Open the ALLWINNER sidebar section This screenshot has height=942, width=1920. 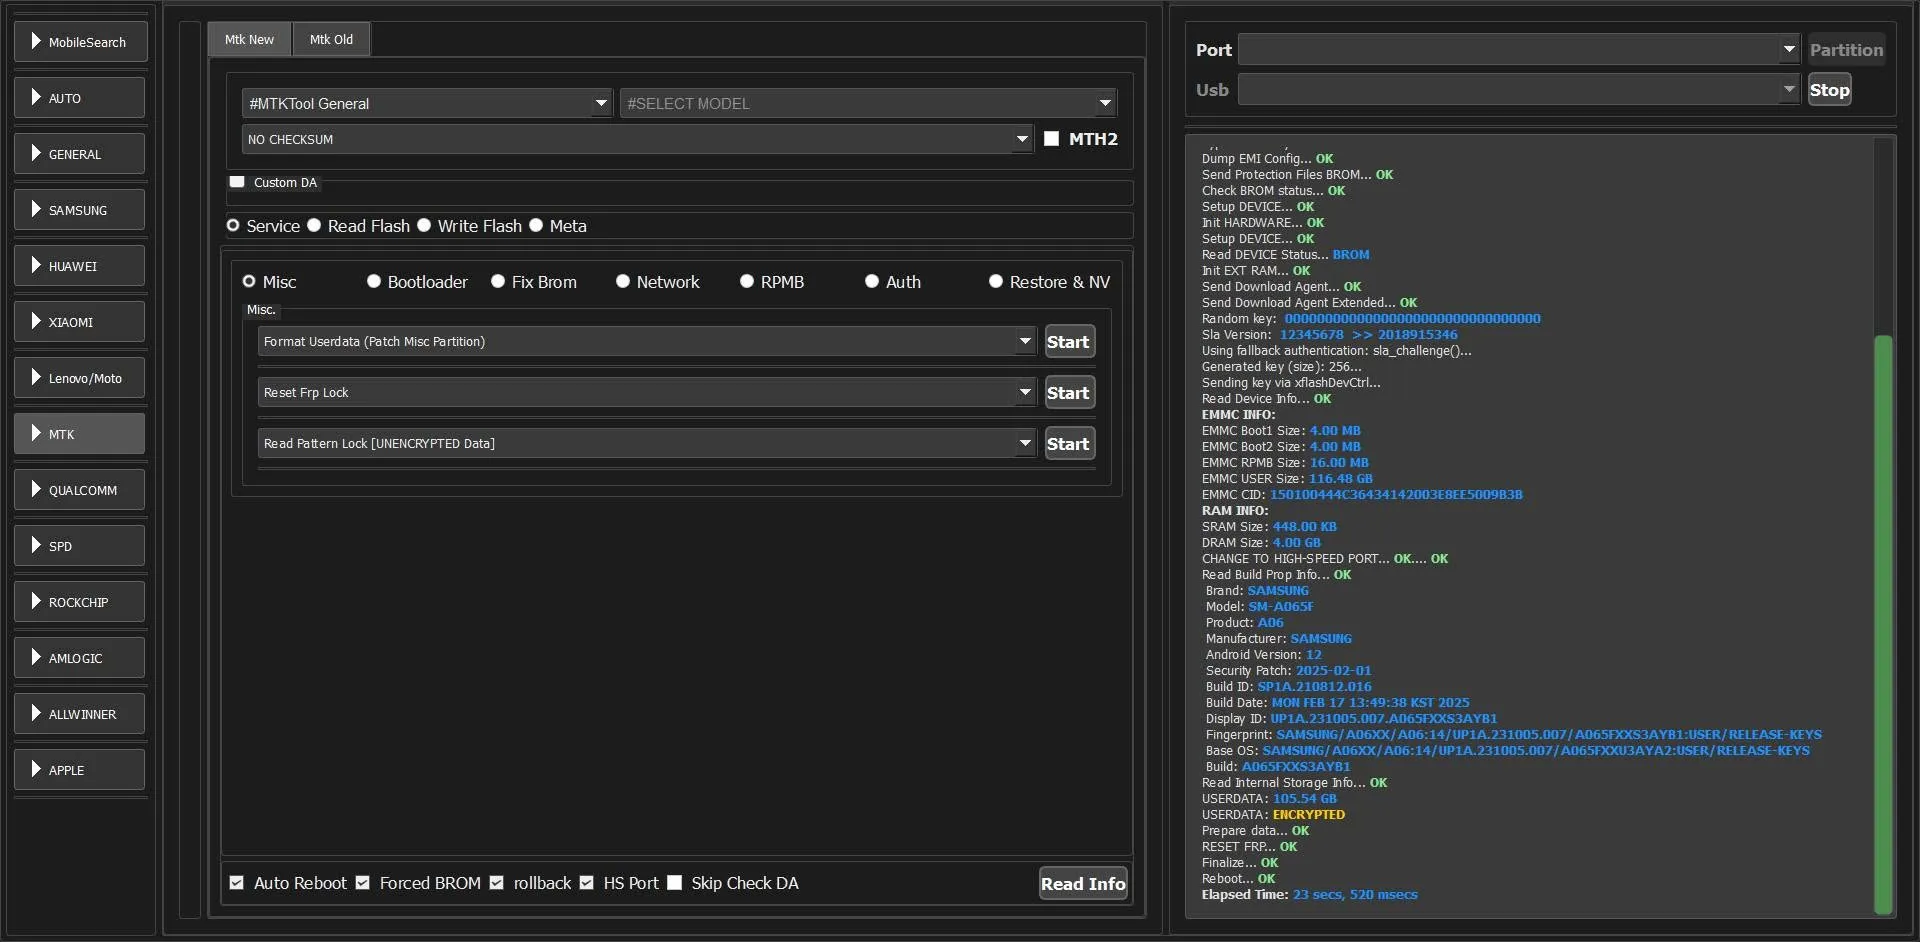(x=81, y=714)
